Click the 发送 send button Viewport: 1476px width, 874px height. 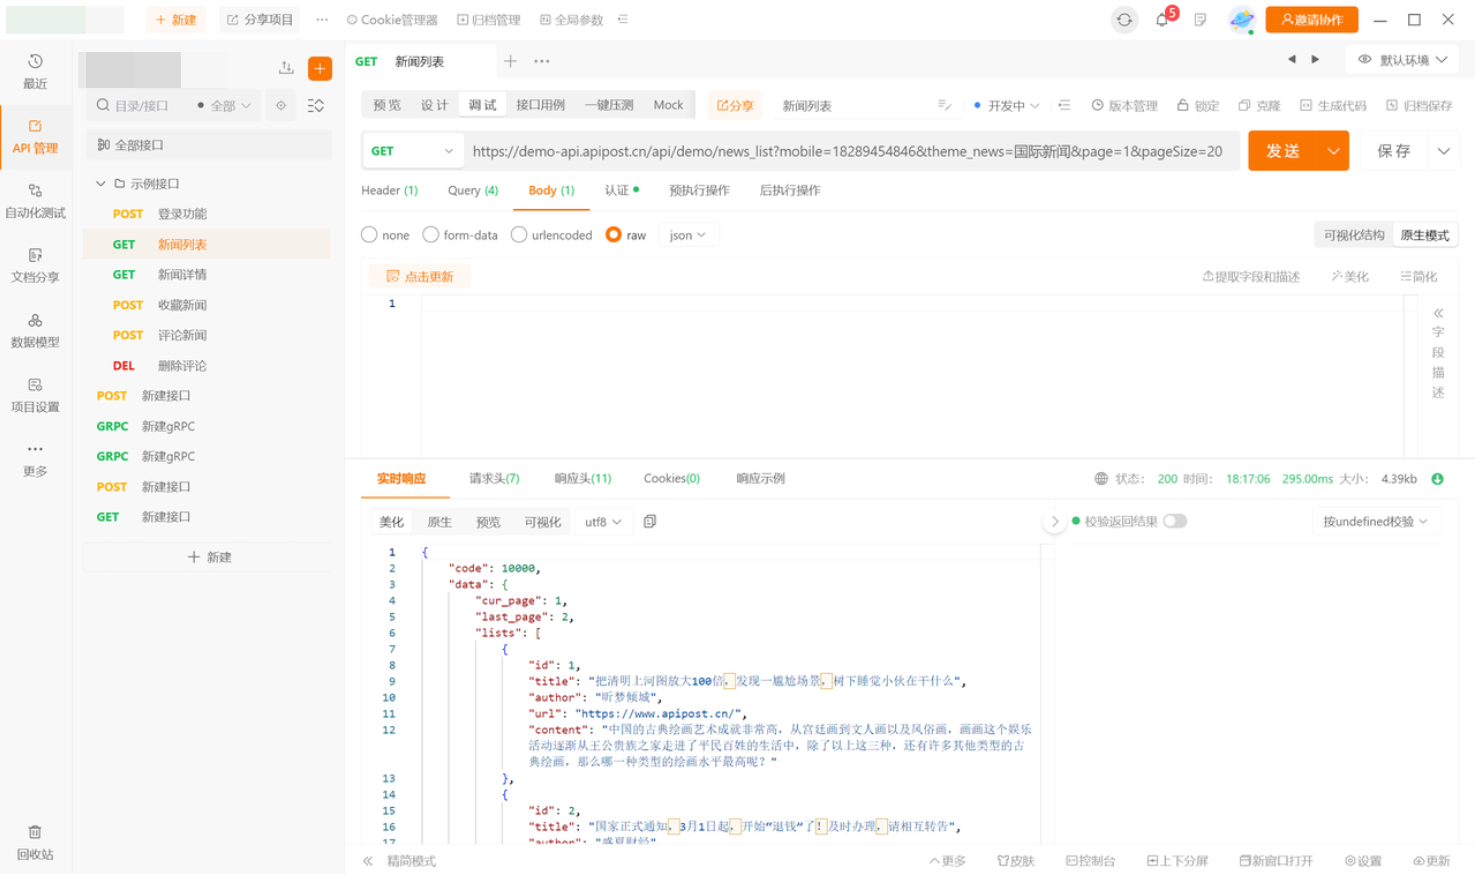point(1283,151)
